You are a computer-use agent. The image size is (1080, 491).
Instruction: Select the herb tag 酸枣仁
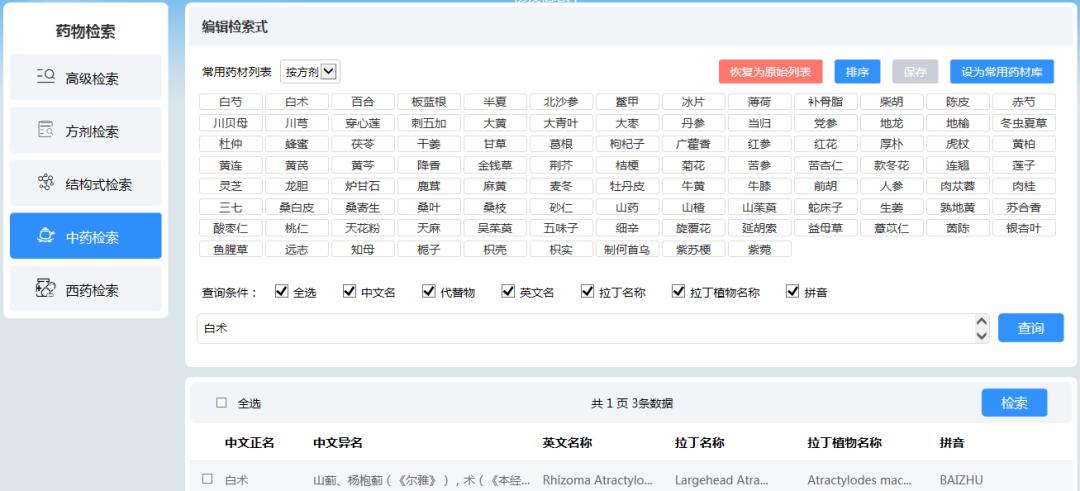tap(231, 228)
